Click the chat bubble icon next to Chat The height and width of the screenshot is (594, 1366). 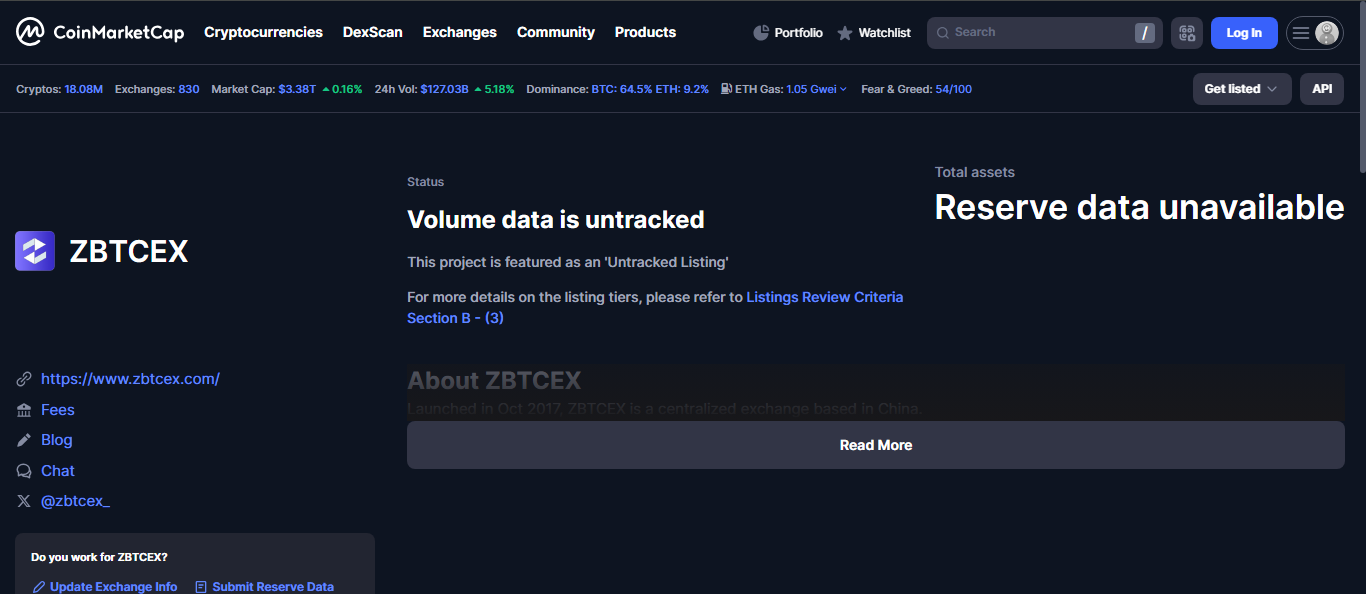[x=24, y=471]
